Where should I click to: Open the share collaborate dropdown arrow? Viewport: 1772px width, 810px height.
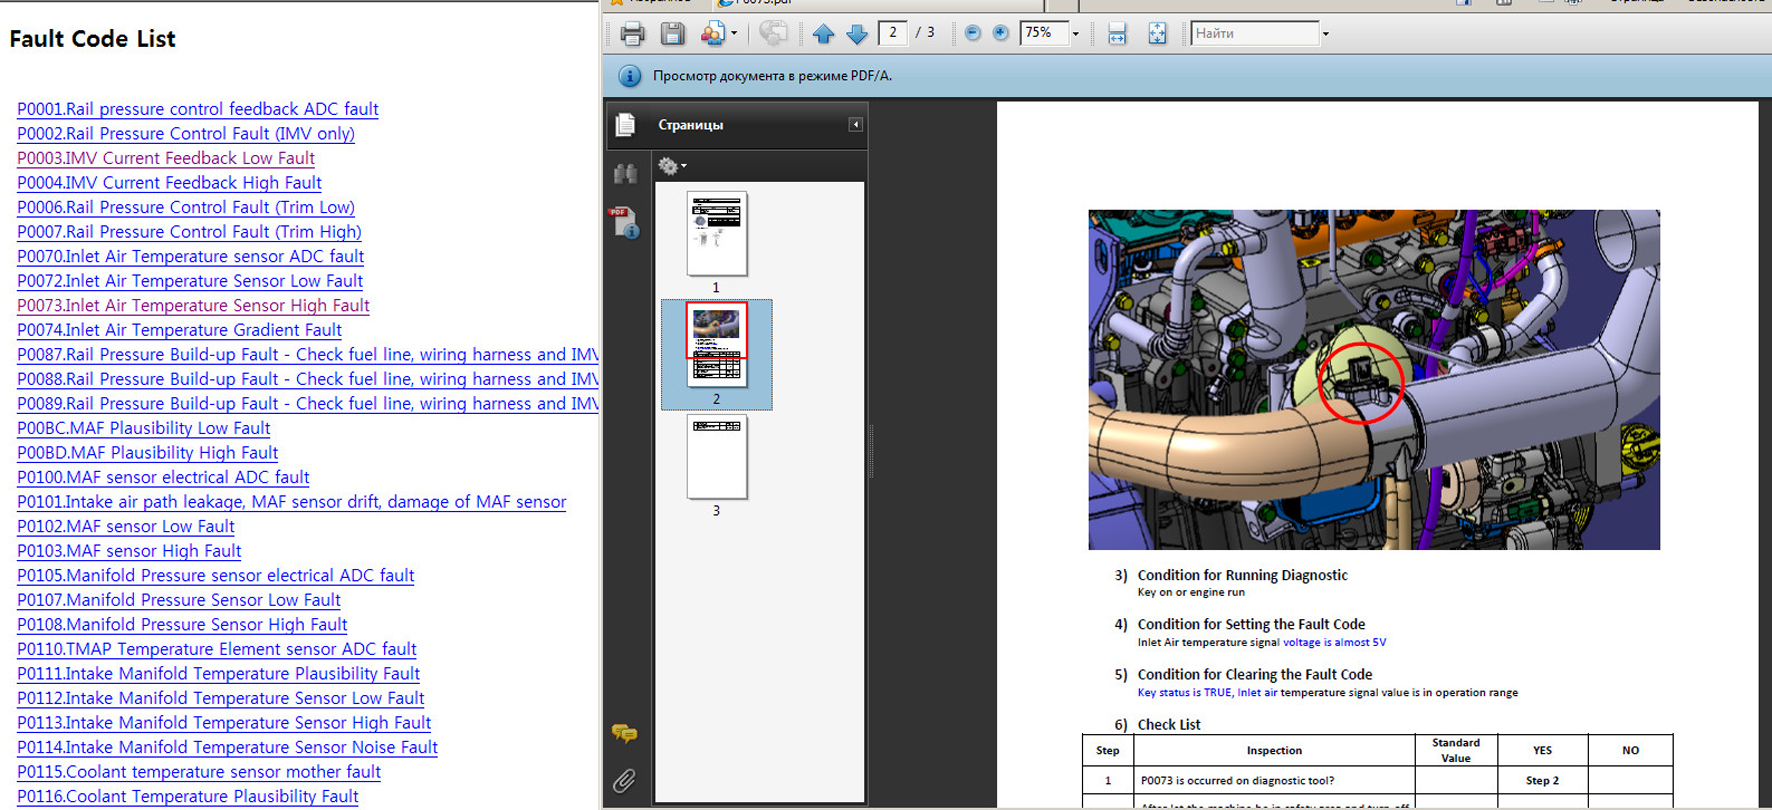(x=734, y=34)
